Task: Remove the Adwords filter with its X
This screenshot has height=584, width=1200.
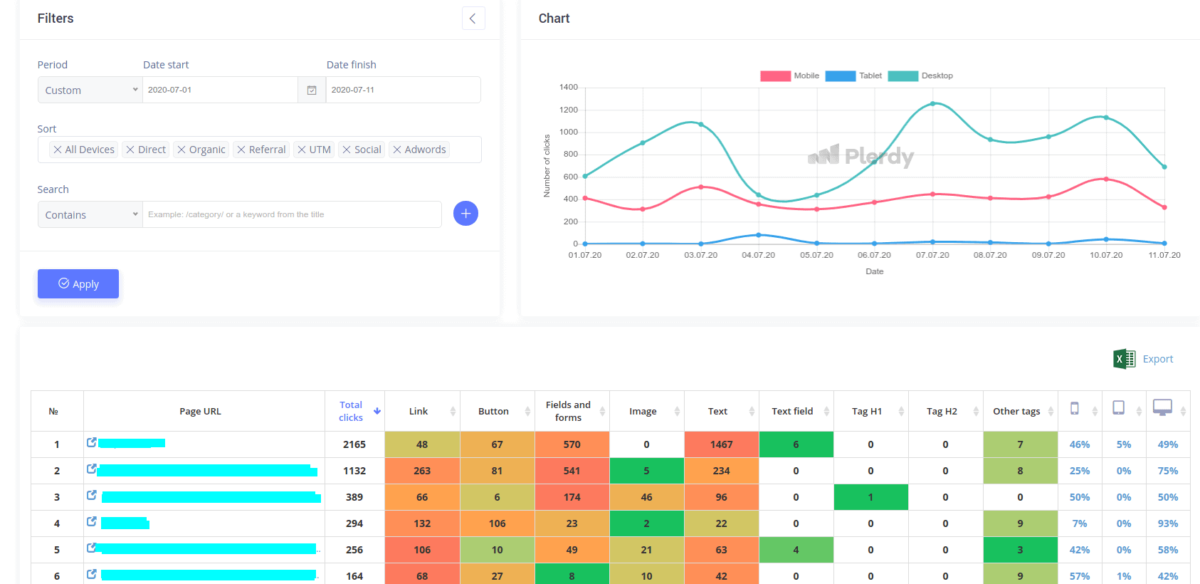Action: (398, 149)
